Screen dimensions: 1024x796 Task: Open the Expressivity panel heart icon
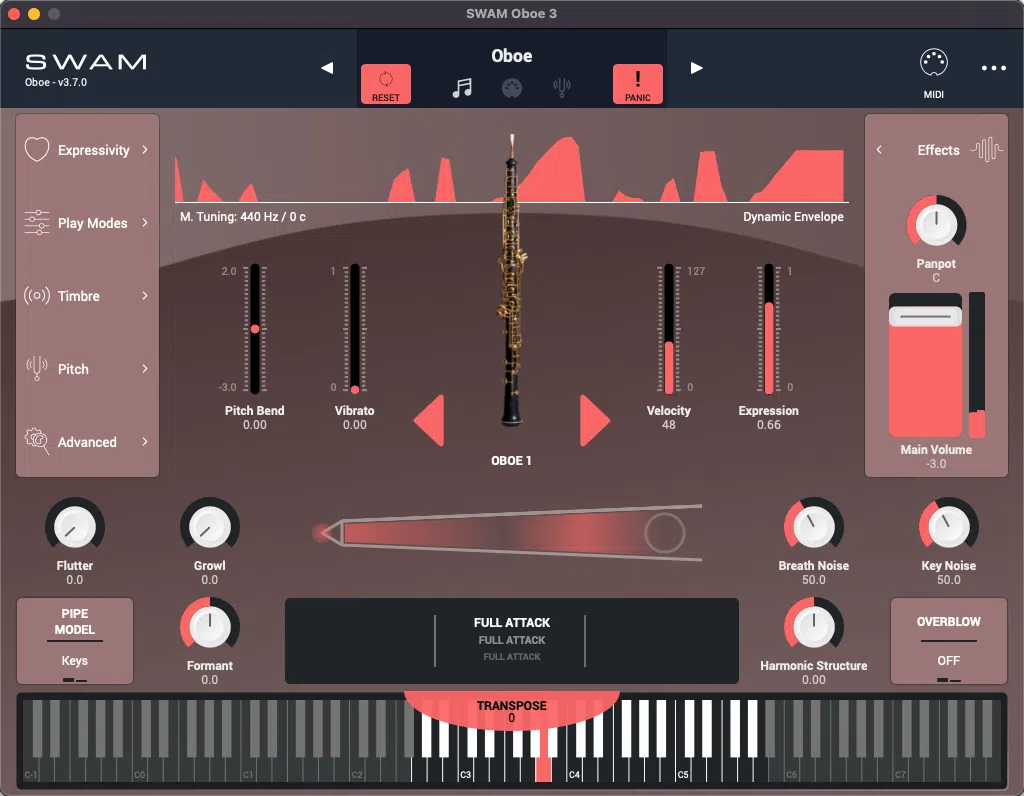[x=37, y=149]
